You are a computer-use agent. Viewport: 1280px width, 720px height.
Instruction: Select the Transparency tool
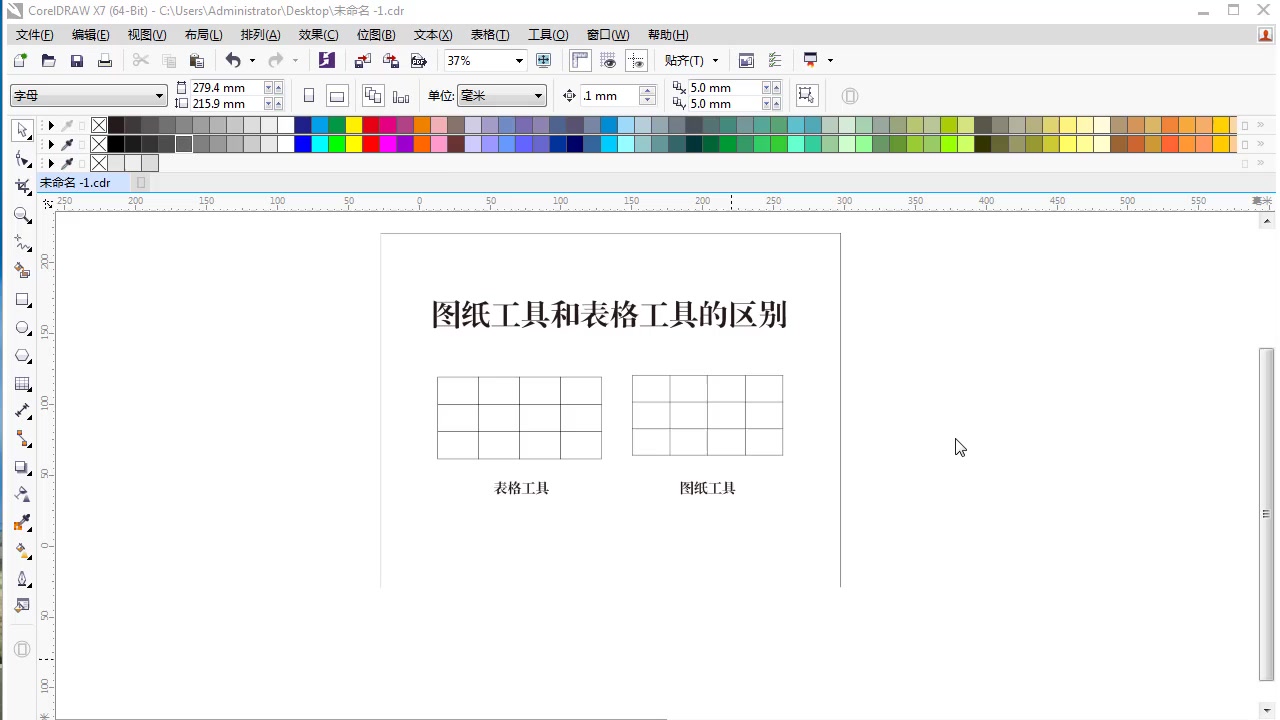pos(22,495)
